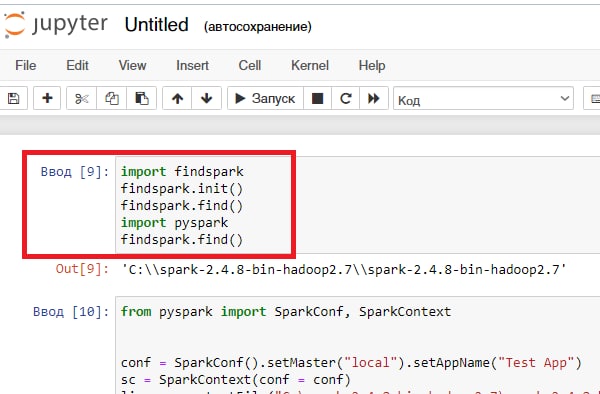Insert a new cell with plus icon

click(x=47, y=98)
